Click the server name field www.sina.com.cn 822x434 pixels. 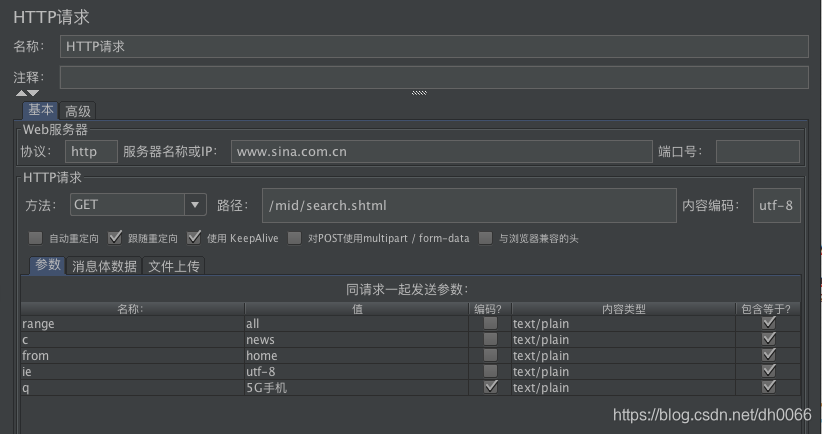click(441, 151)
